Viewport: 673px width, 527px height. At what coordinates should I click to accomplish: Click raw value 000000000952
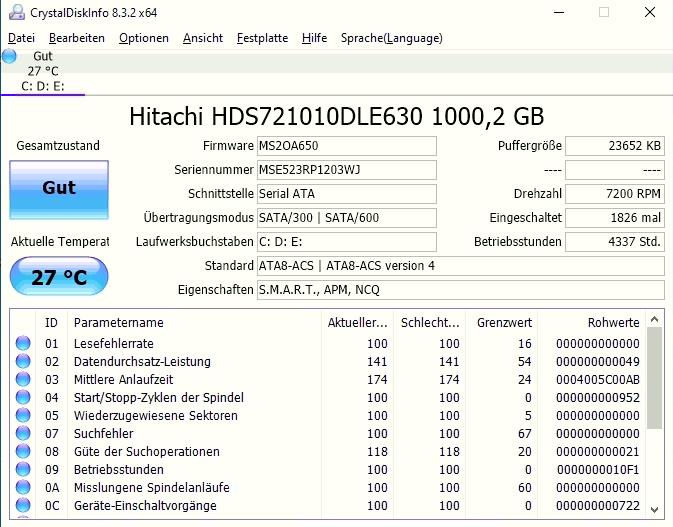(598, 398)
